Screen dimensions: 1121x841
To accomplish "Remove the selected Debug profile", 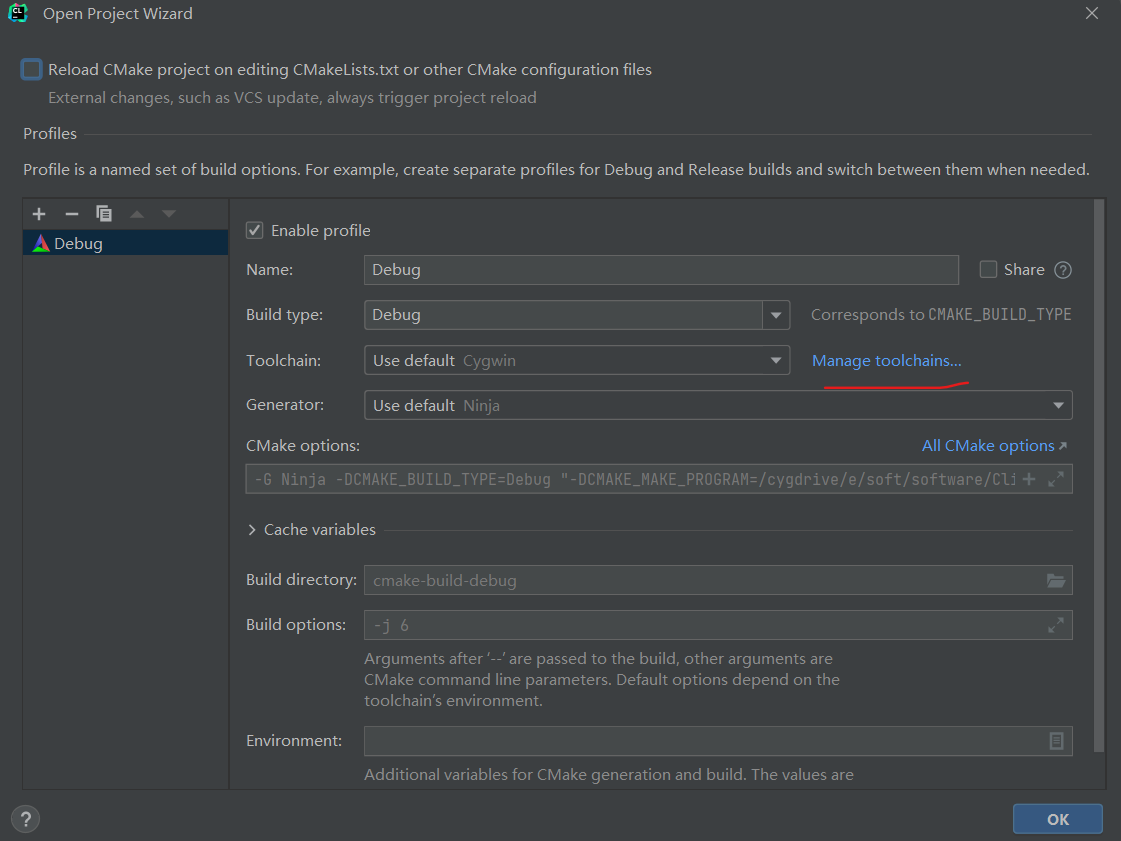I will pyautogui.click(x=71, y=214).
